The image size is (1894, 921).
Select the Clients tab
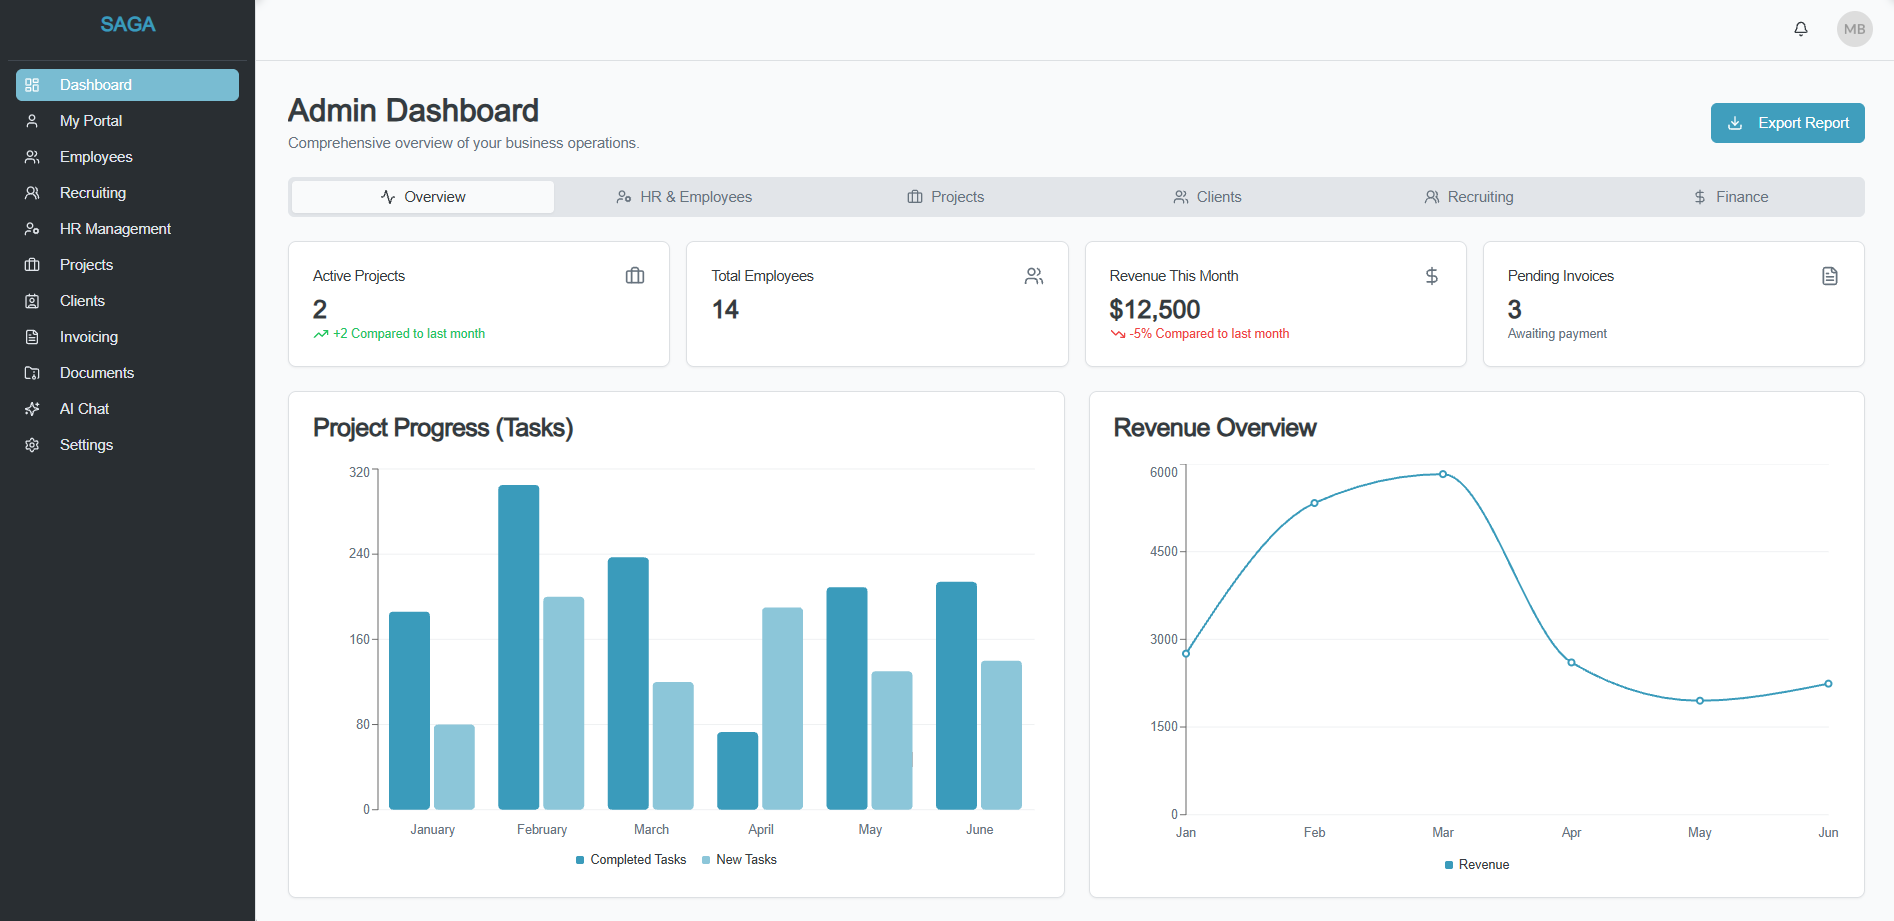(1207, 197)
